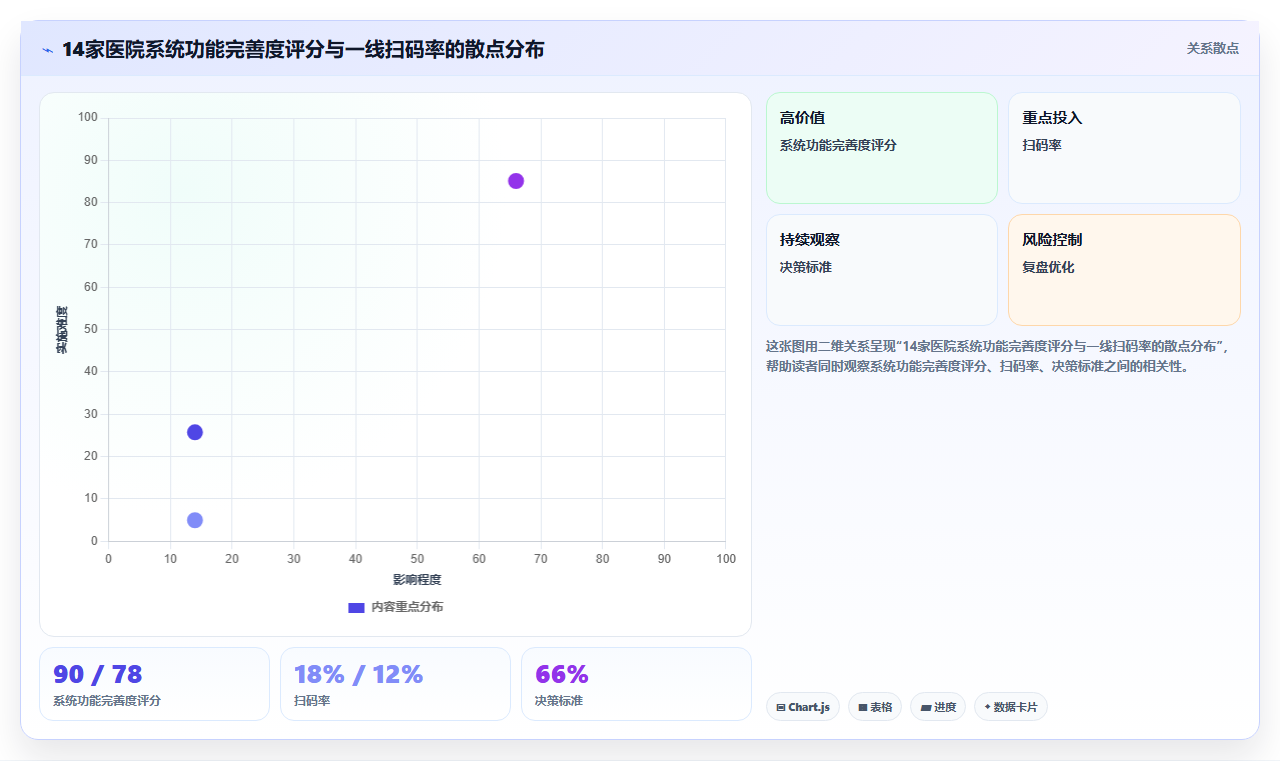
Task: Click the lightning icon beside the title
Action: click(47, 50)
